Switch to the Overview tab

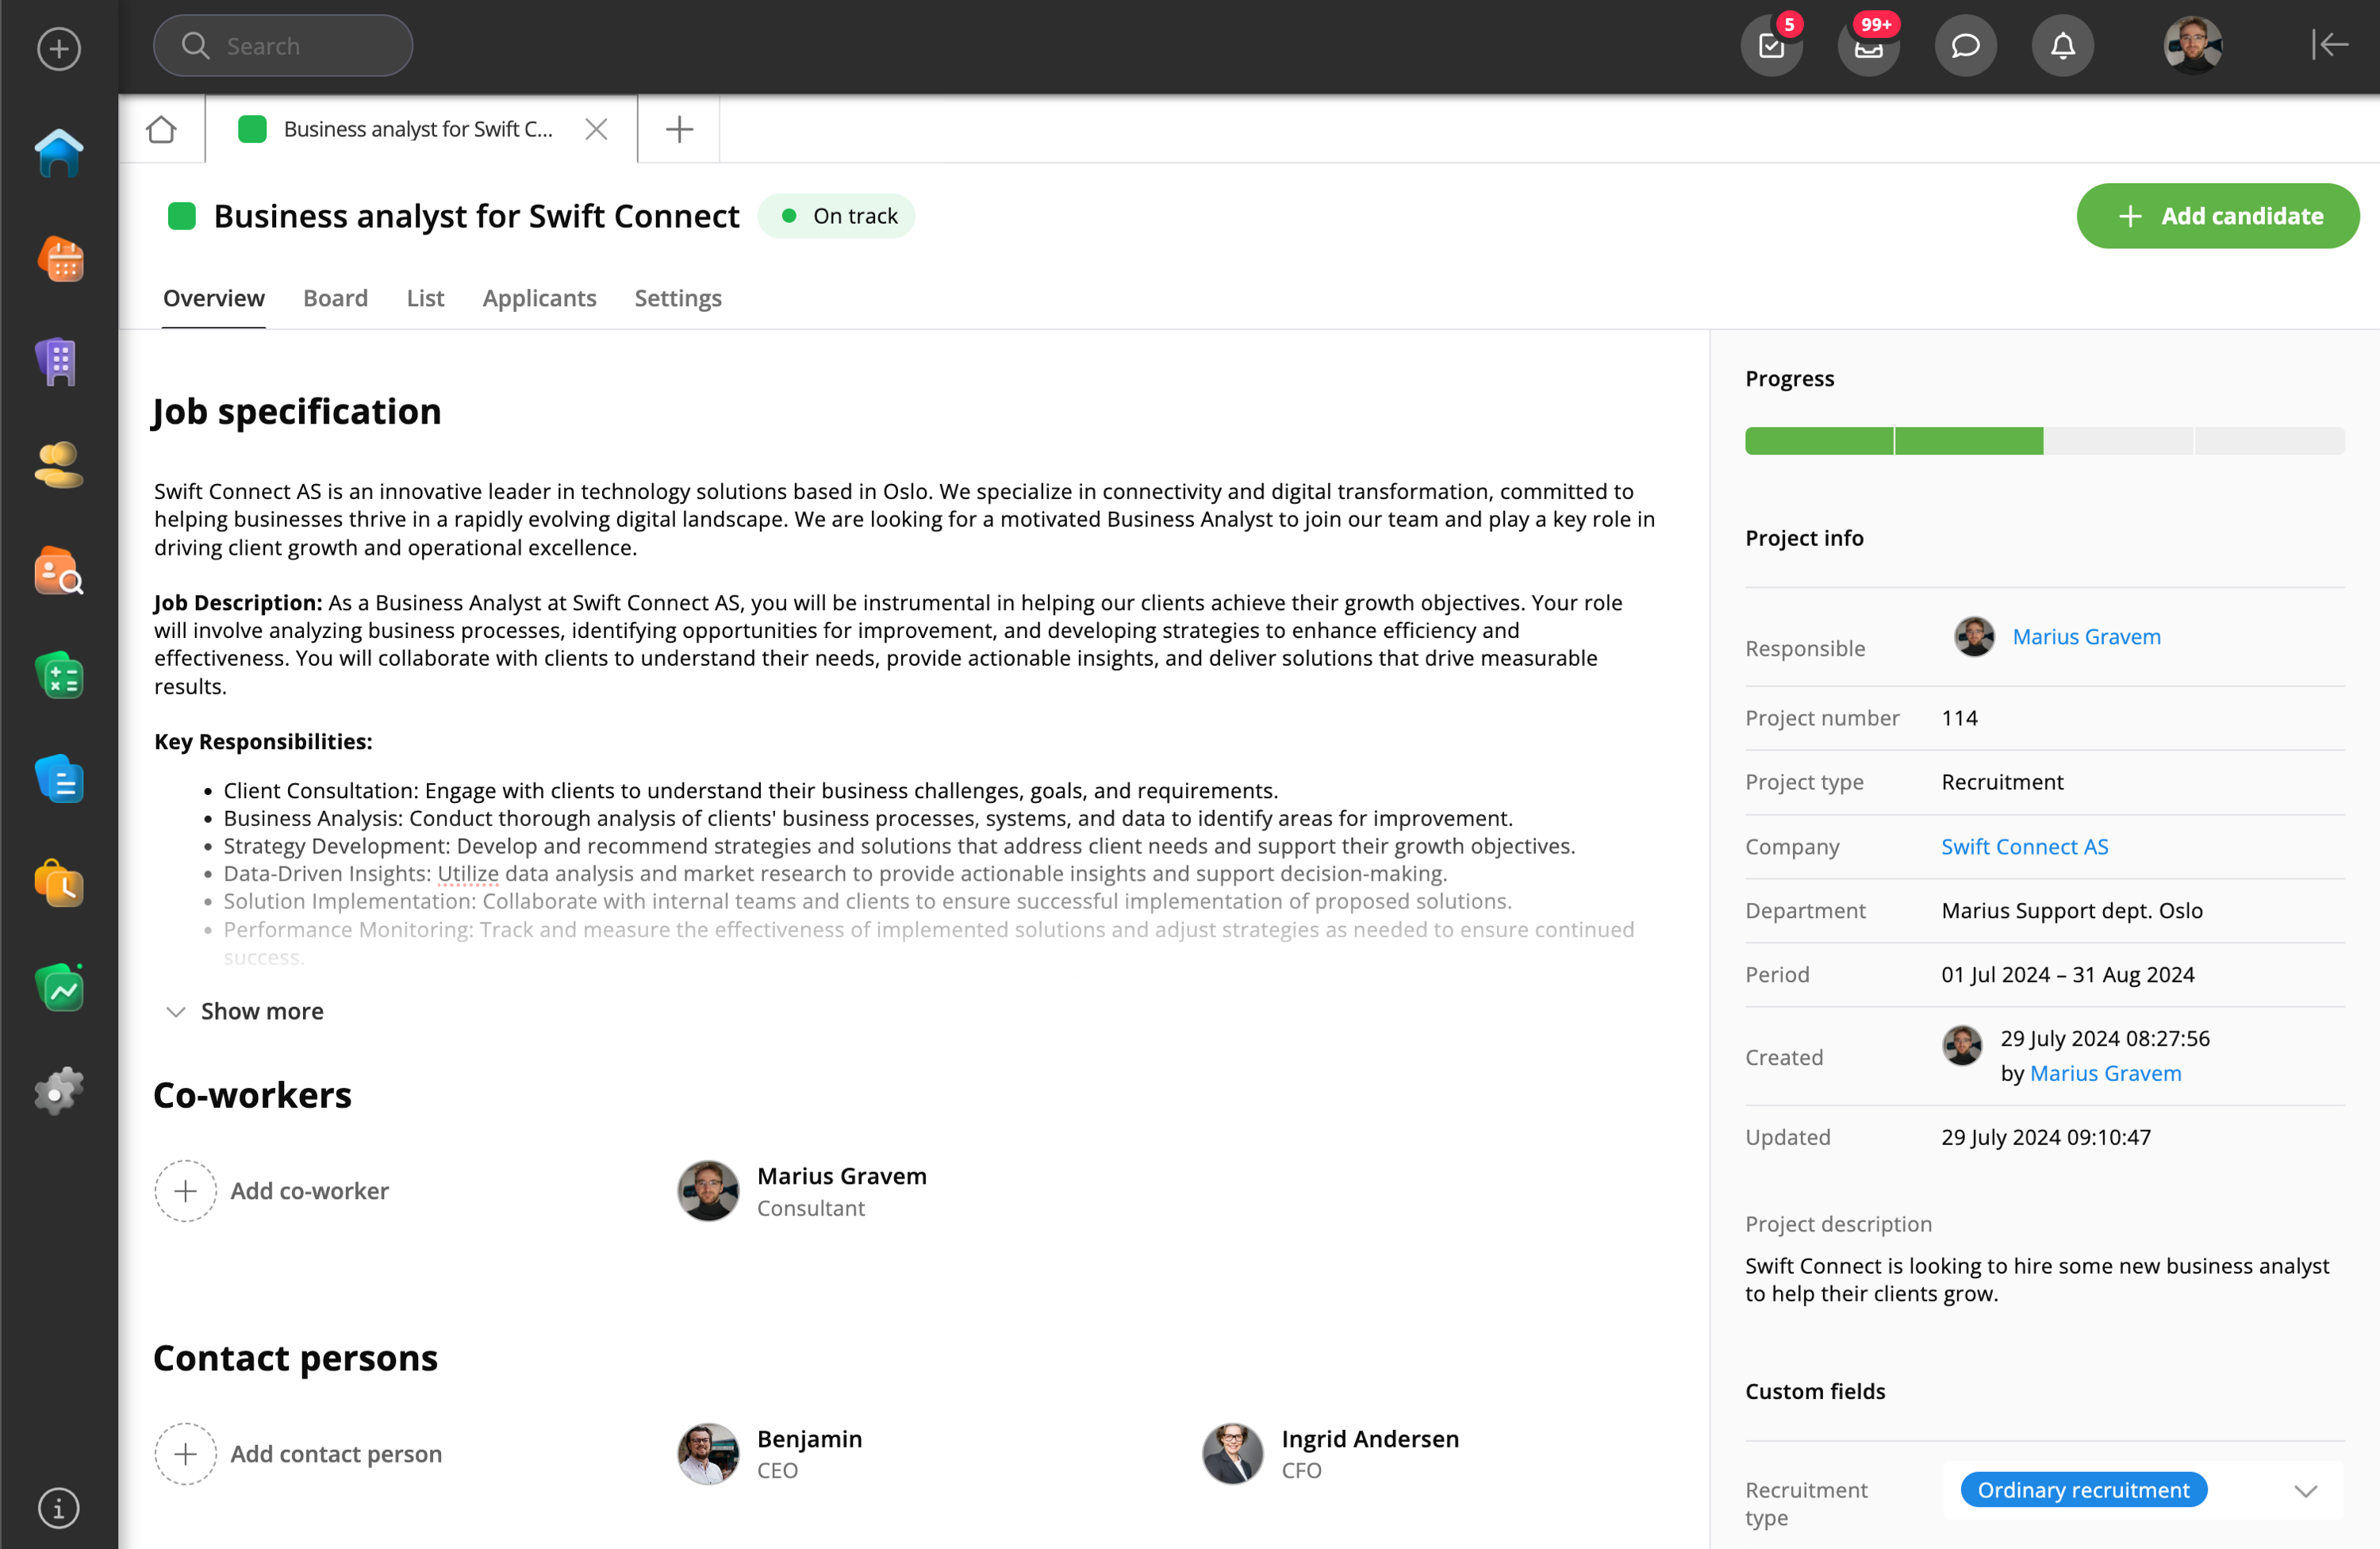tap(213, 298)
